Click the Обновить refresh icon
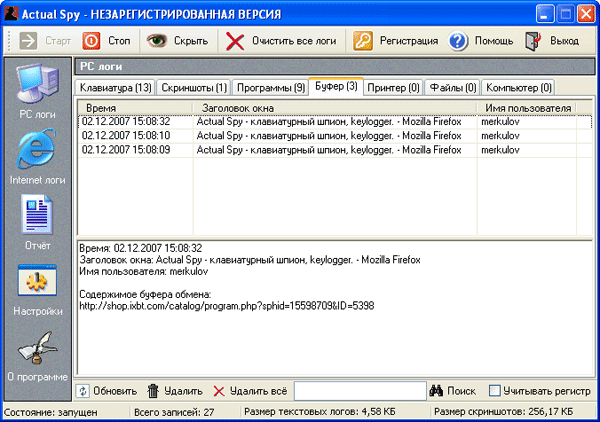Viewport: 600px width, 422px height. point(82,391)
